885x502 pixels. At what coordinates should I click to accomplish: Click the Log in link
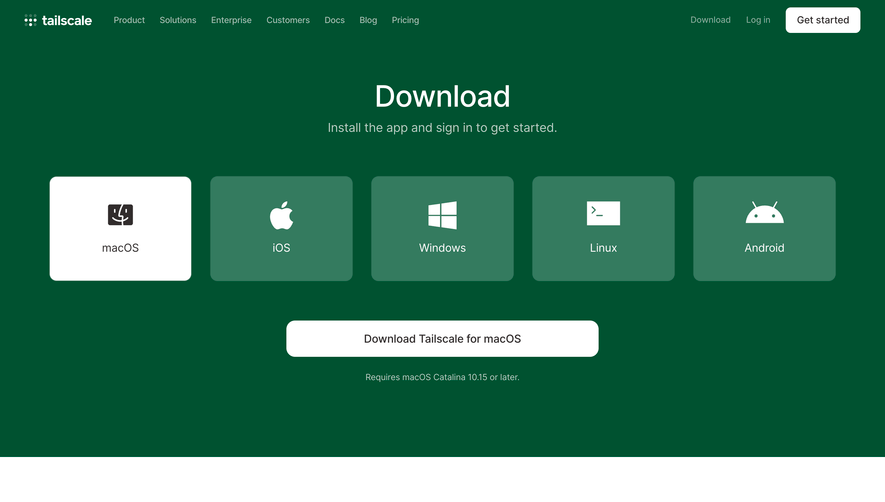(758, 20)
